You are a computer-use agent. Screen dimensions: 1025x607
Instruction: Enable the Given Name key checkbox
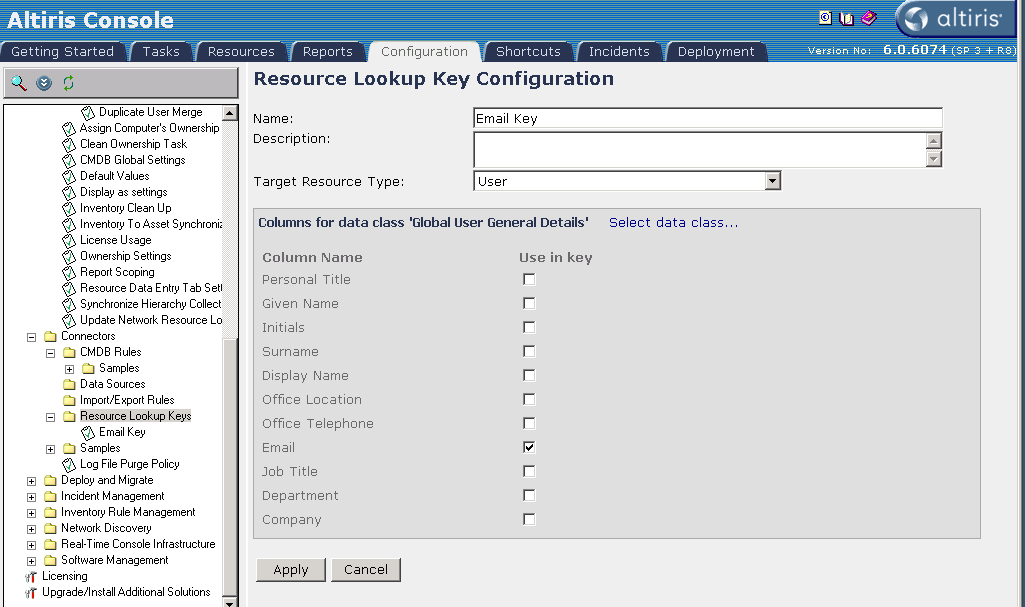529,303
